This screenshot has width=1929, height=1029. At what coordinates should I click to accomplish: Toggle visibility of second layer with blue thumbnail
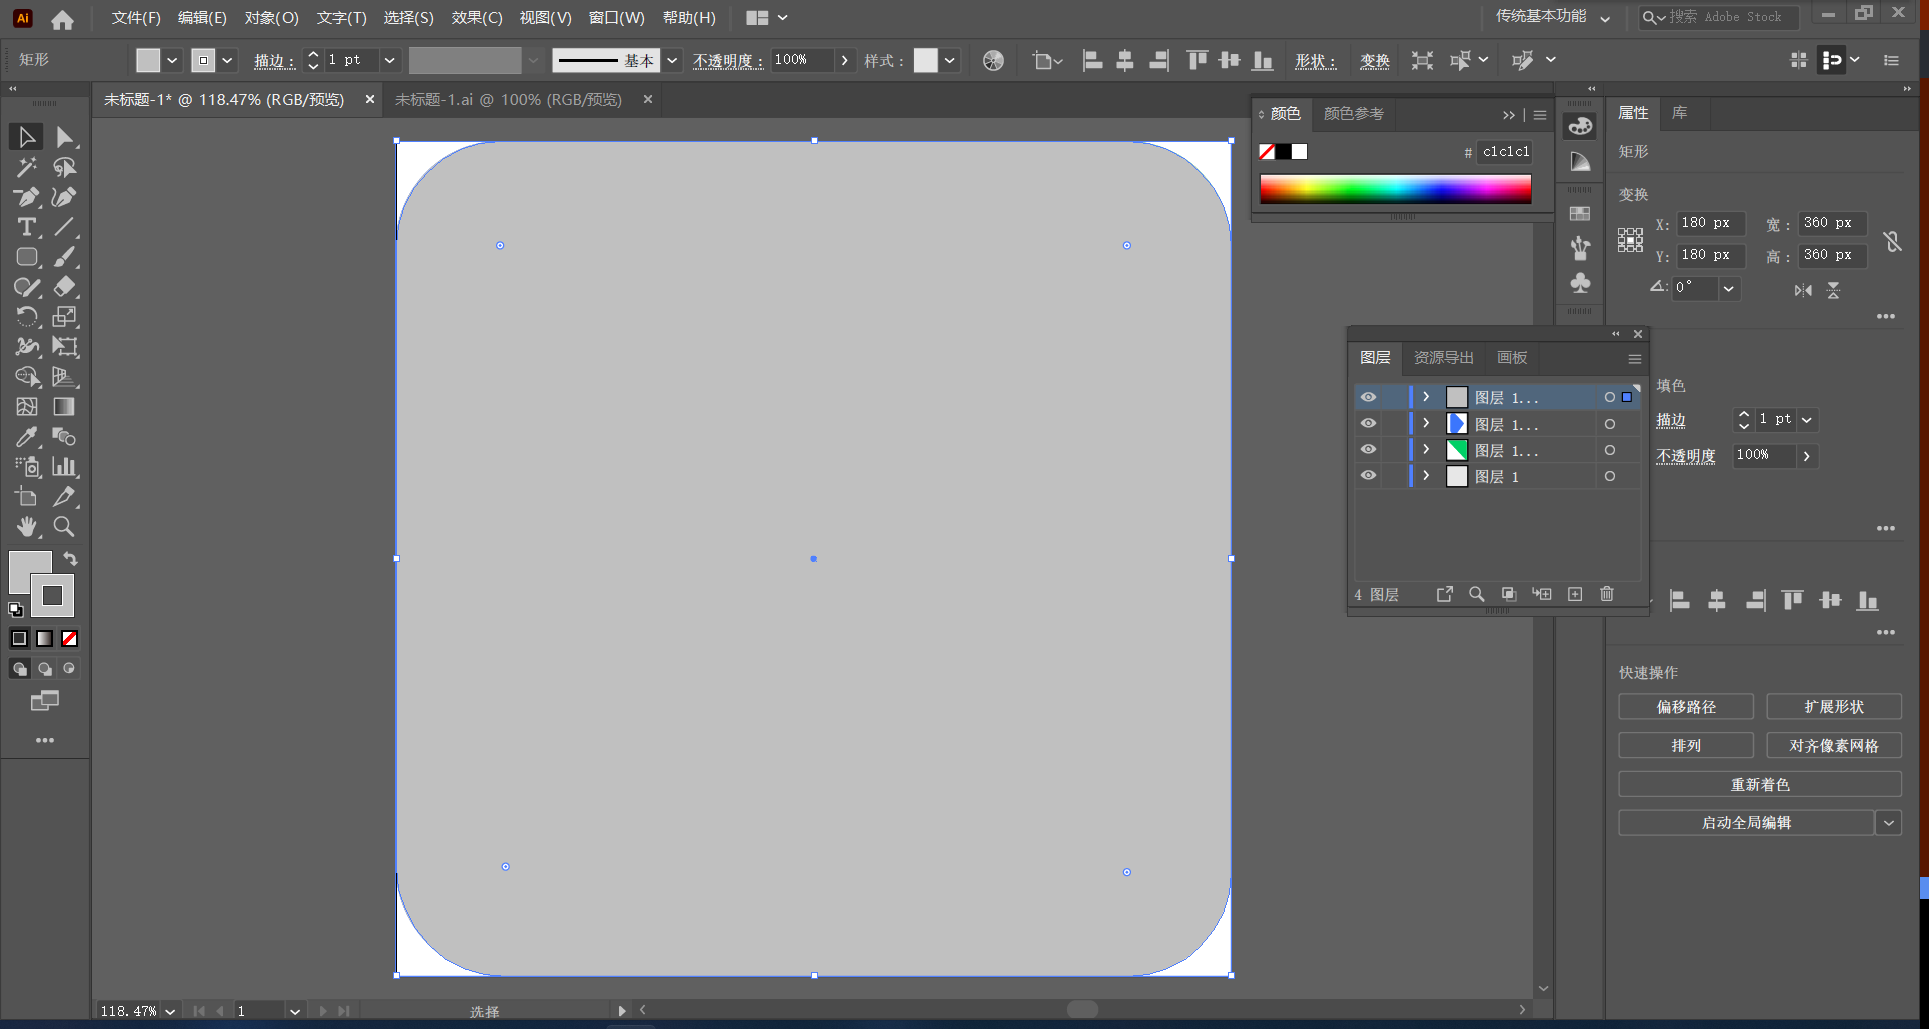[1368, 423]
